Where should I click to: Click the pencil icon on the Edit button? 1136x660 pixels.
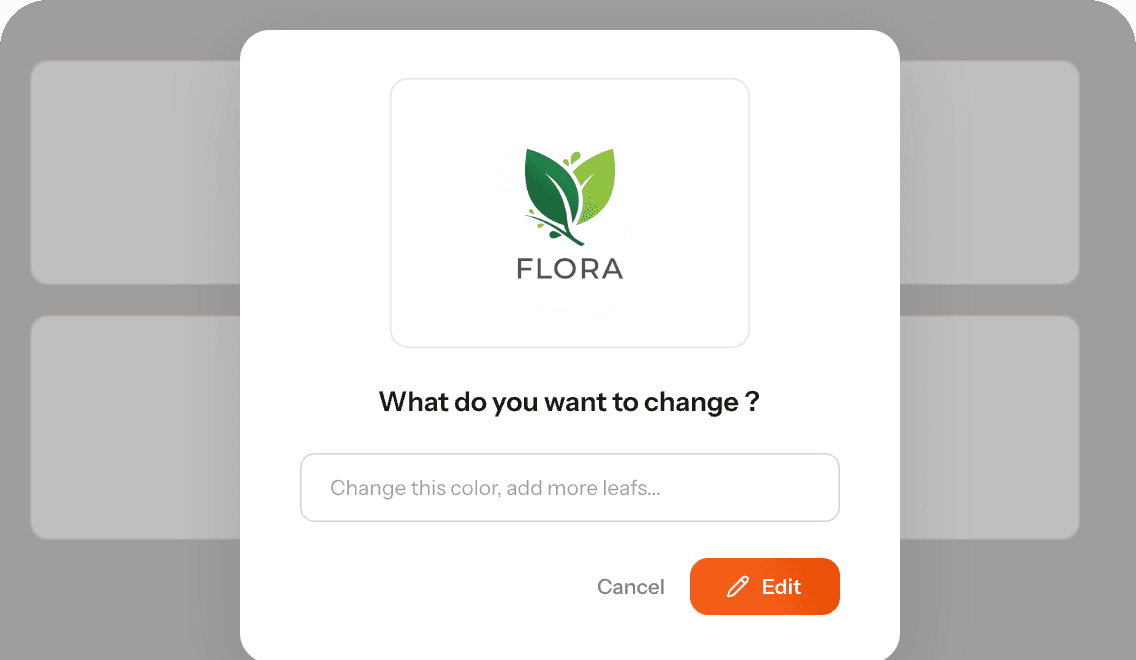click(738, 587)
